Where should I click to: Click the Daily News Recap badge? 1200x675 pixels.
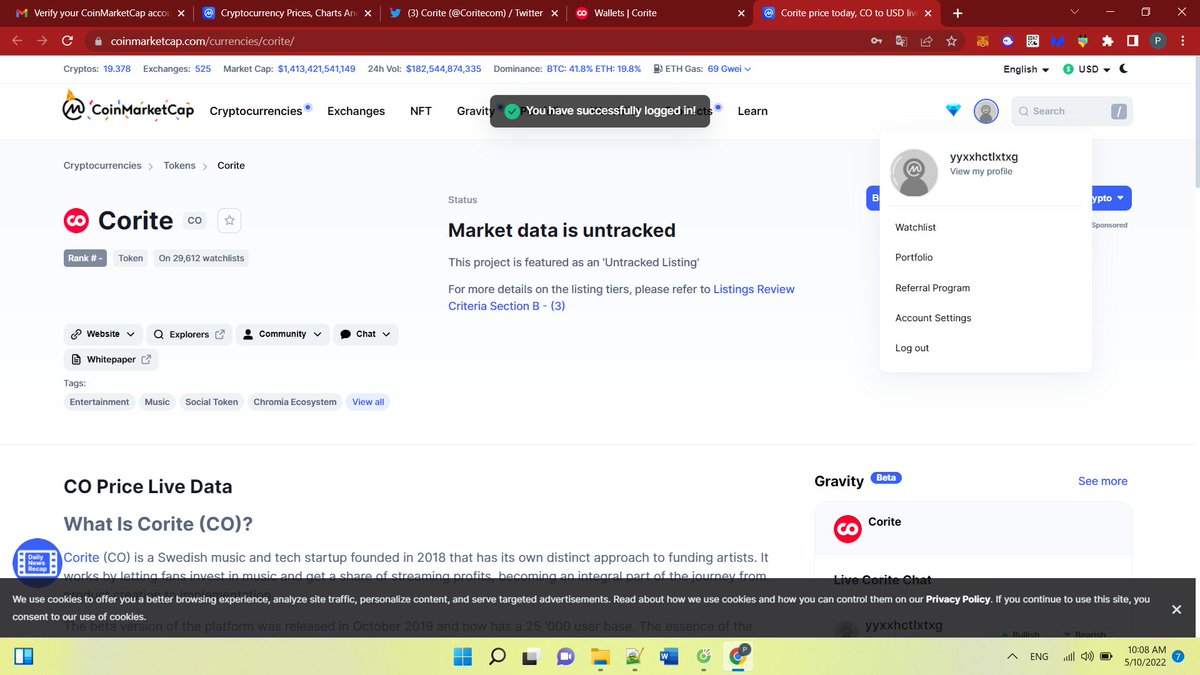point(37,562)
